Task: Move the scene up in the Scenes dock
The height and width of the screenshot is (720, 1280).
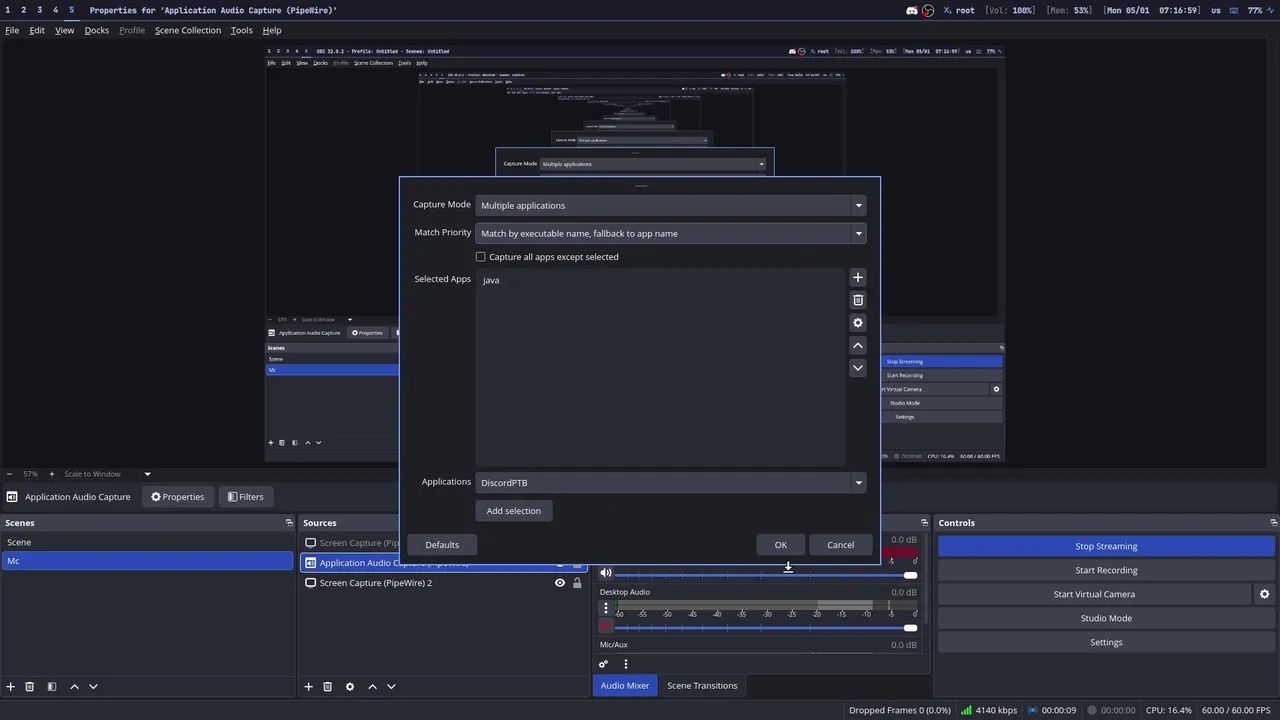Action: [x=74, y=687]
